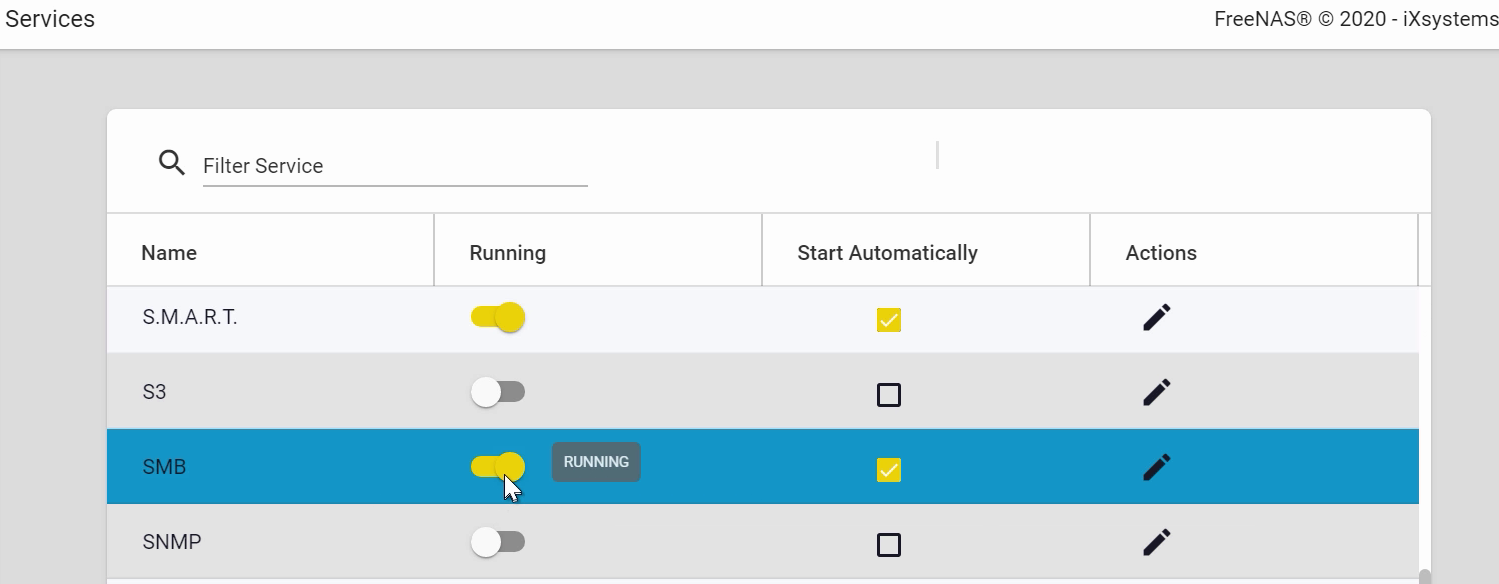Edit the S.M.A.R.T. service configuration
This screenshot has width=1499, height=584.
[1156, 318]
